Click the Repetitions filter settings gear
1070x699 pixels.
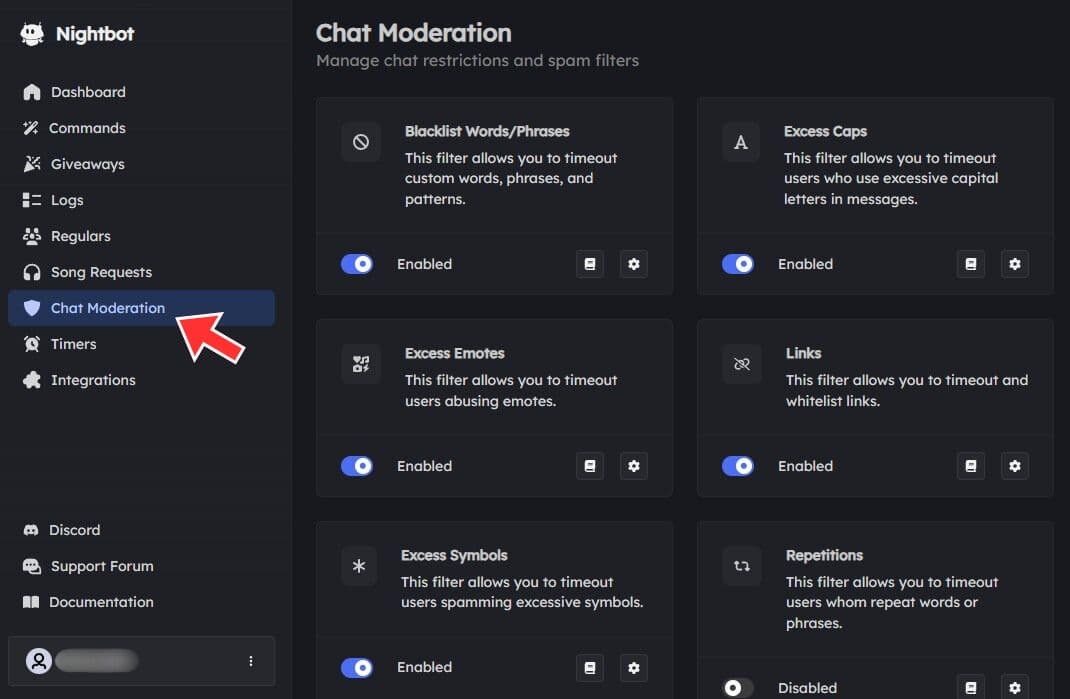click(1015, 687)
